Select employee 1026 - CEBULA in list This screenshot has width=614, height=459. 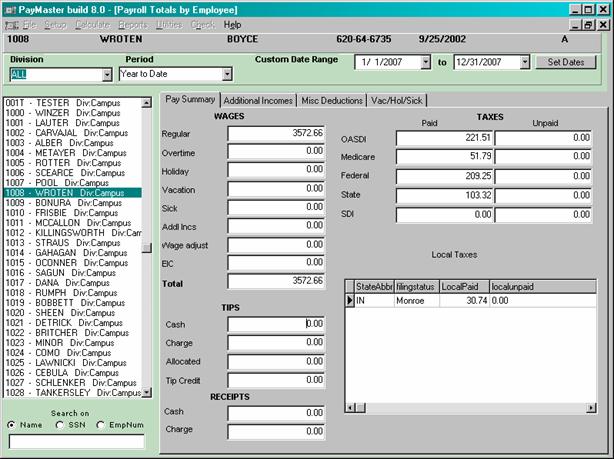pyautogui.click(x=72, y=373)
